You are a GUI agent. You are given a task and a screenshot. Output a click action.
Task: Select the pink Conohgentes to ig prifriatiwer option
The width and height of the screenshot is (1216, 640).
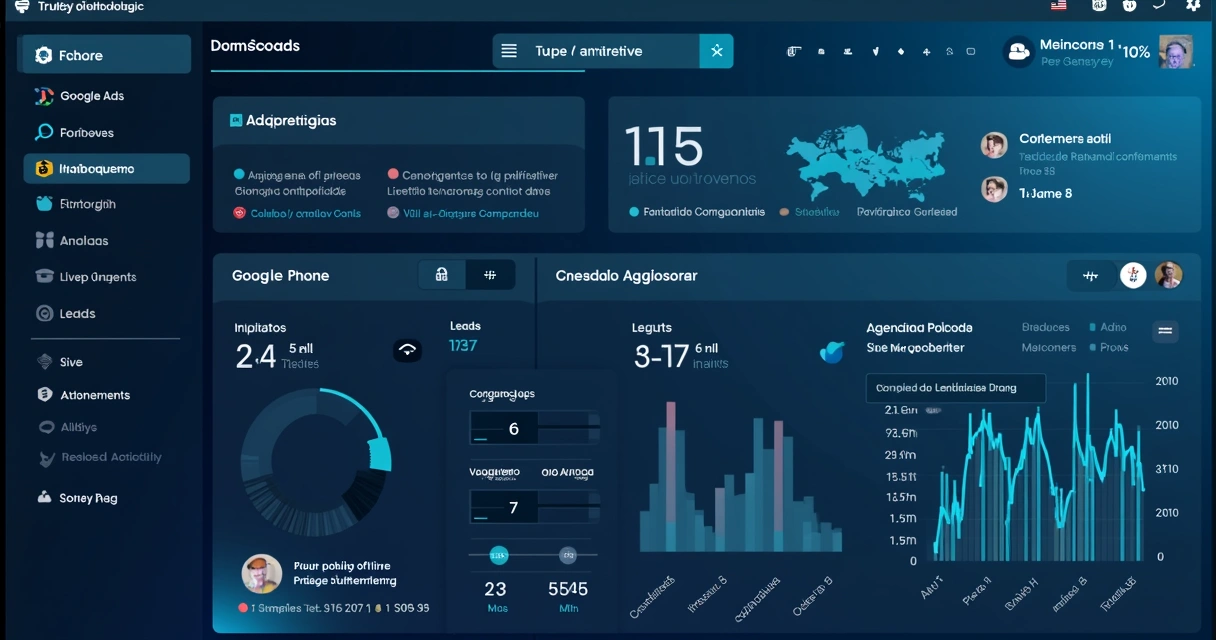473,175
